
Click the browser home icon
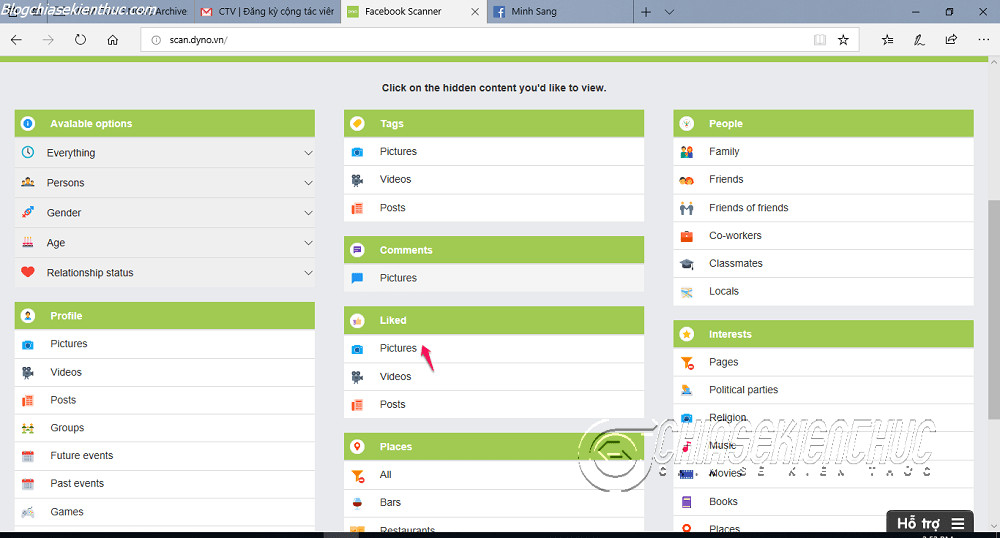coord(113,40)
